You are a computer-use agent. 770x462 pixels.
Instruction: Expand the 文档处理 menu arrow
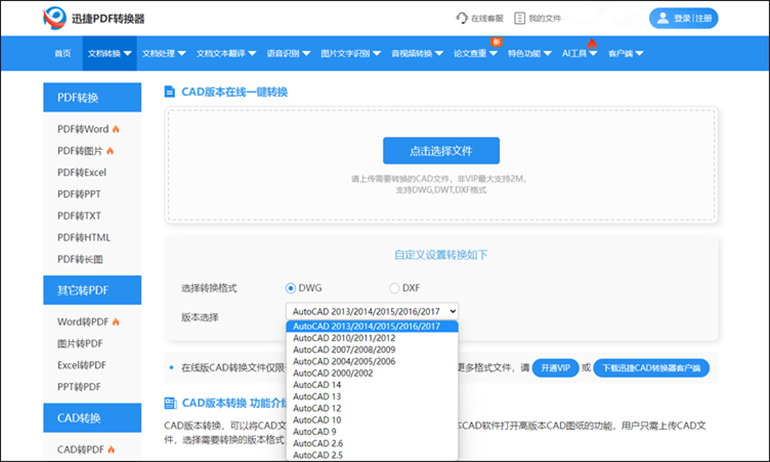click(182, 54)
